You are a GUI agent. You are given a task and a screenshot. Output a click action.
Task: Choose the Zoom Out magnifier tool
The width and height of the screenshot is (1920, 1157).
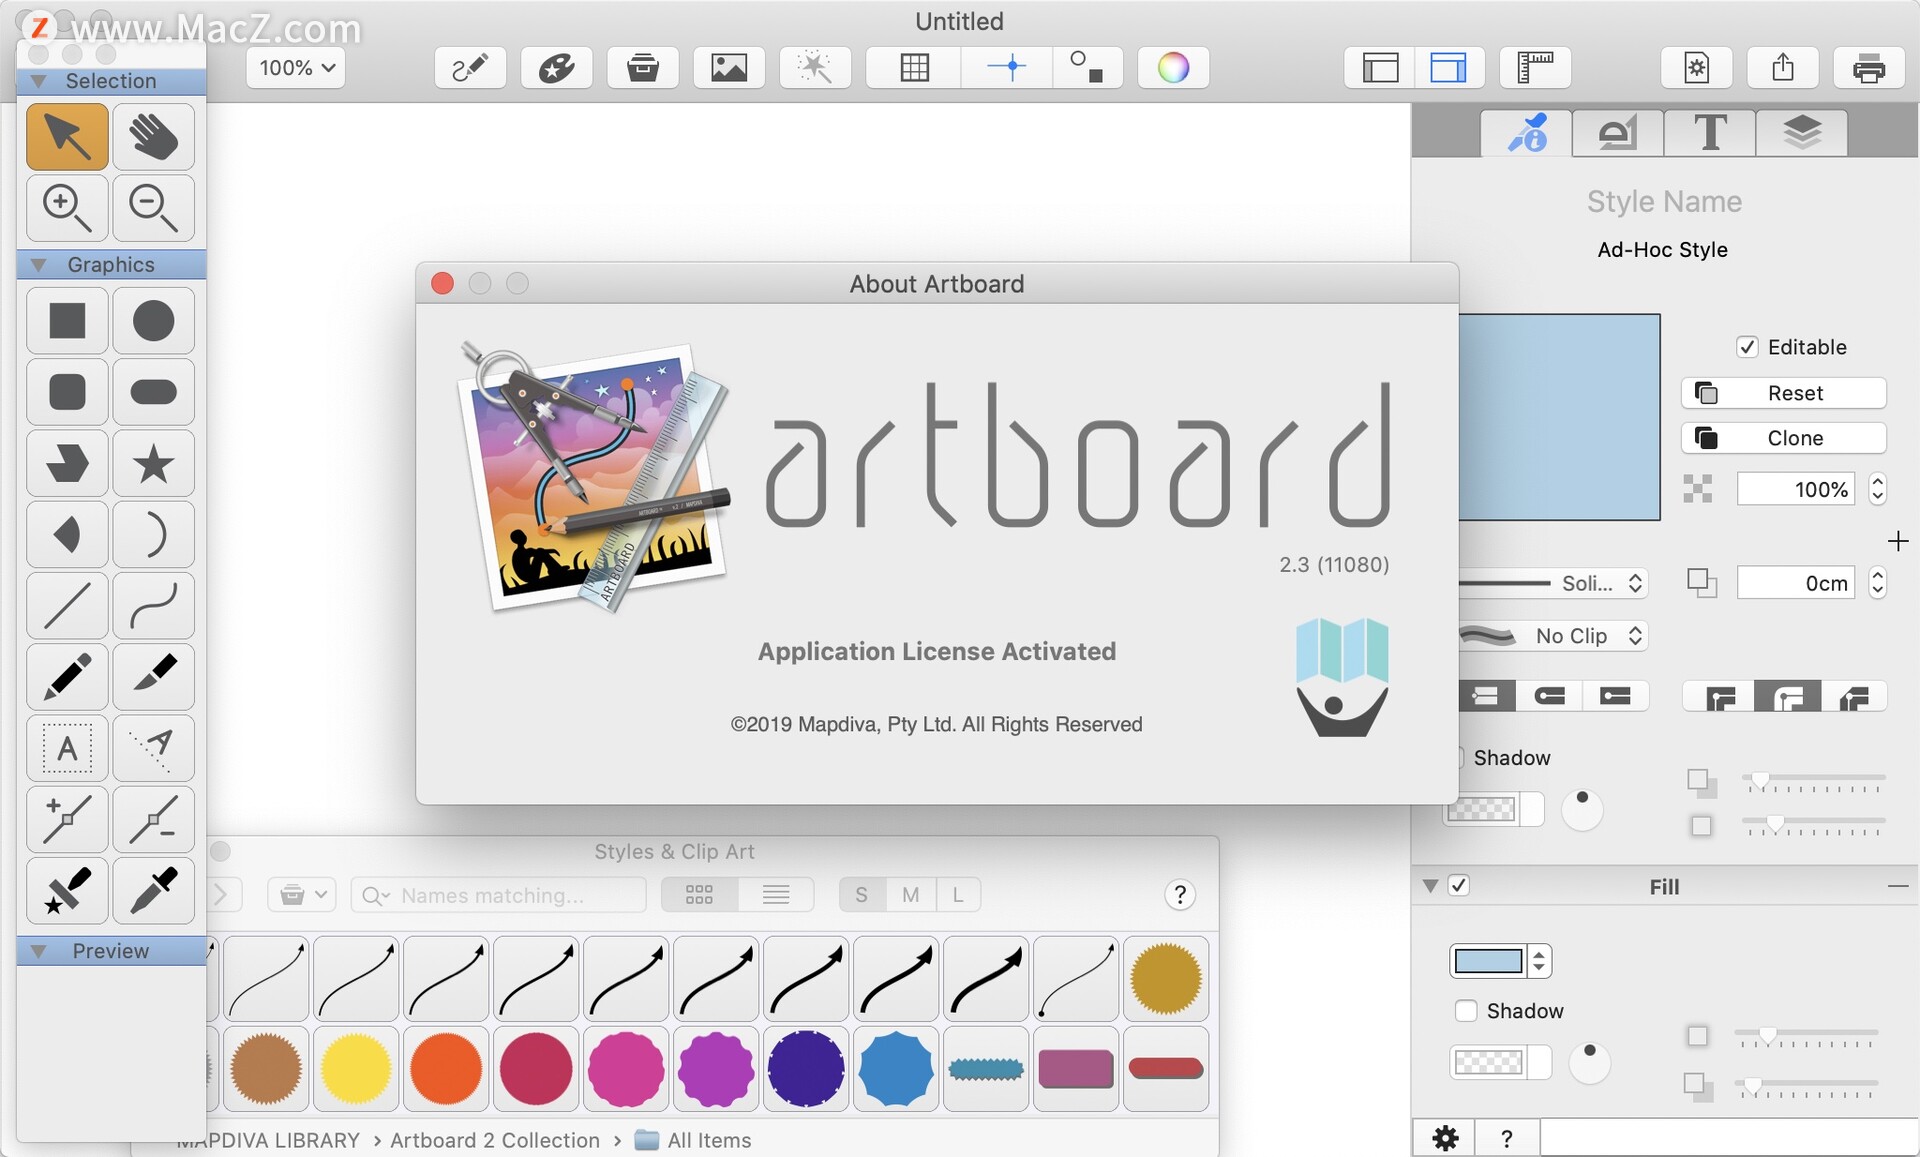pyautogui.click(x=153, y=208)
